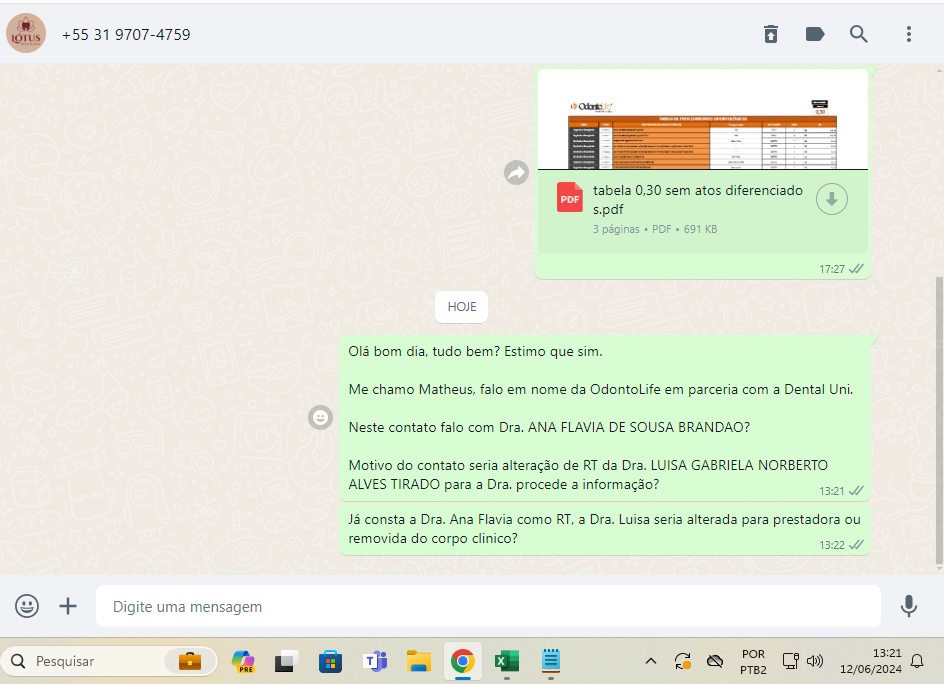Click the red PDF file icon
Viewport: 944px width, 684px height.
(x=569, y=197)
